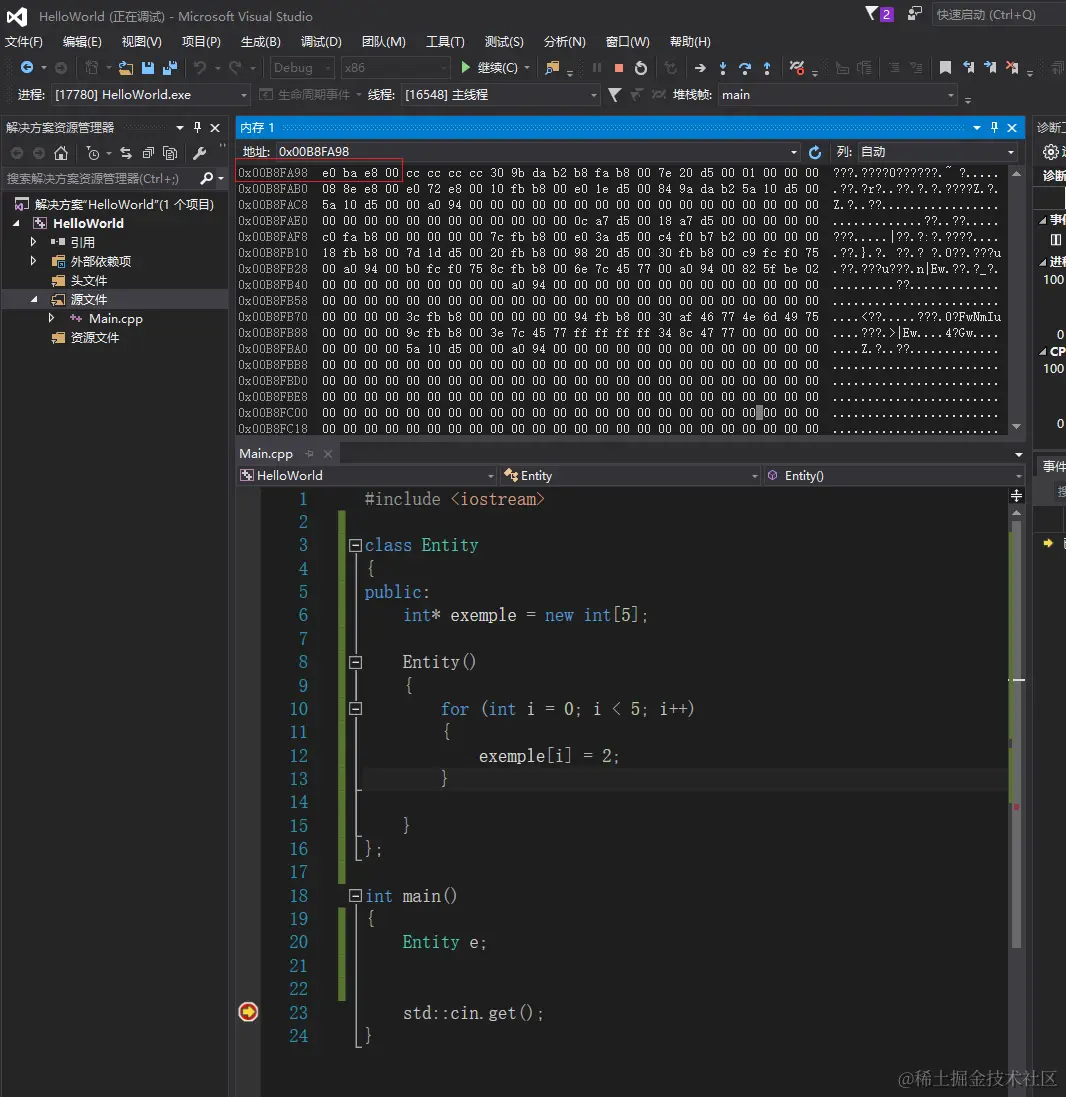Image resolution: width=1066 pixels, height=1097 pixels.
Task: Select the 源文件 folder in Solution Explorer
Action: [88, 299]
